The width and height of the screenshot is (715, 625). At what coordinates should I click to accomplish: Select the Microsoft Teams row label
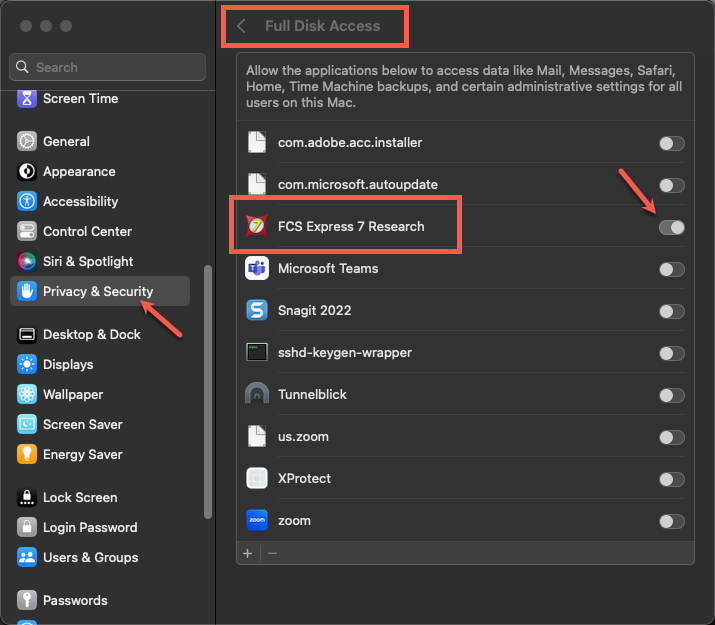[x=328, y=269]
